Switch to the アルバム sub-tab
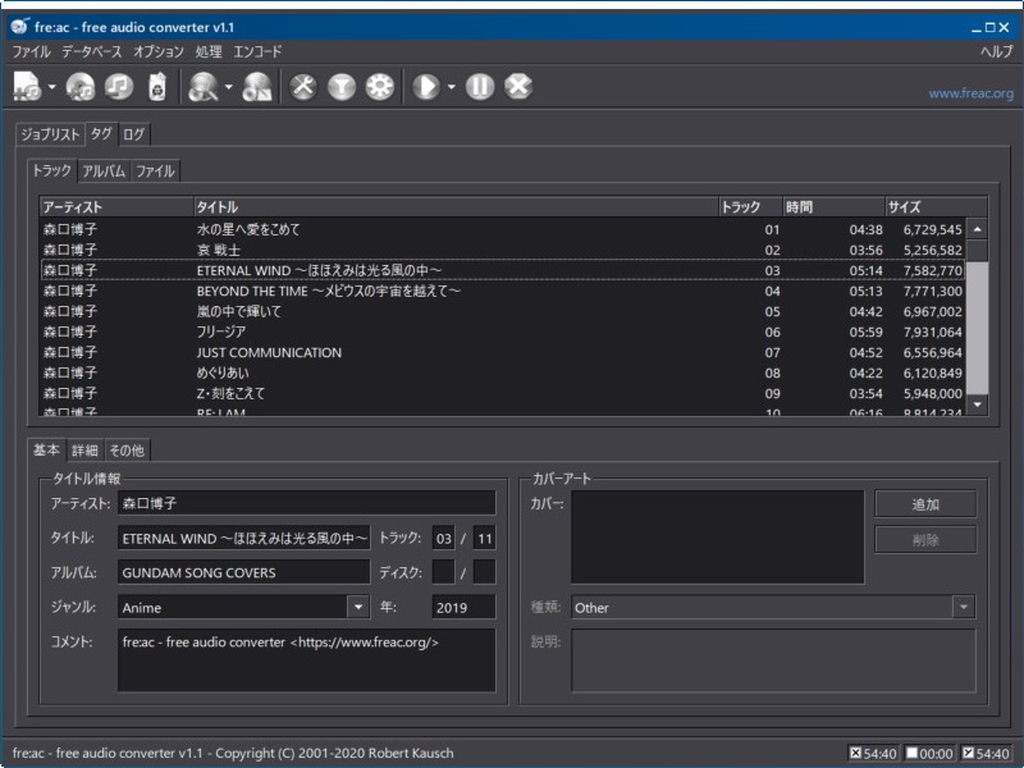Image resolution: width=1024 pixels, height=768 pixels. pos(103,172)
